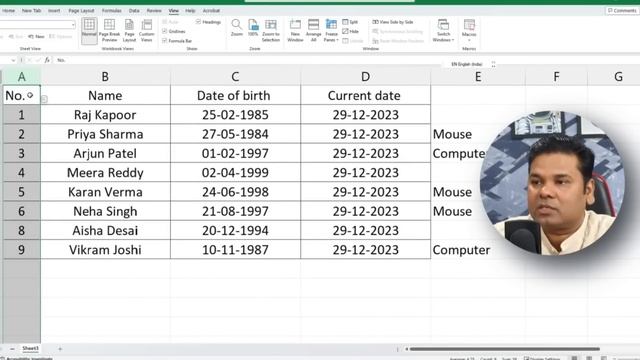Open the Review ribbon tab
This screenshot has width=640, height=360.
click(154, 11)
